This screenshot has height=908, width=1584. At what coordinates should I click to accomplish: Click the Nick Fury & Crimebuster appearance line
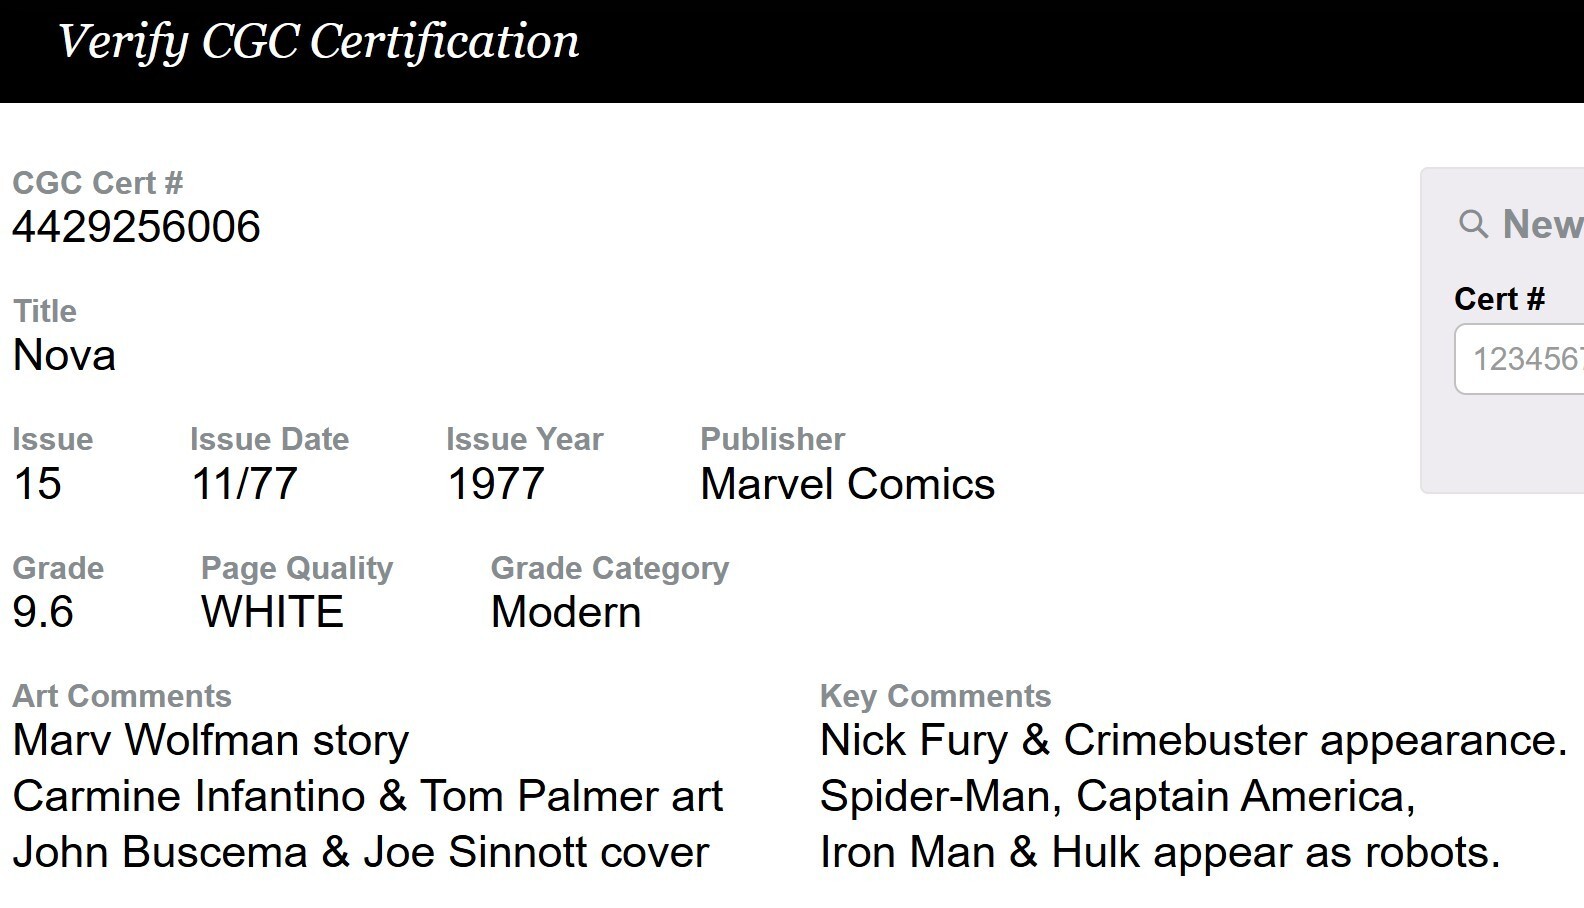[x=1194, y=741]
